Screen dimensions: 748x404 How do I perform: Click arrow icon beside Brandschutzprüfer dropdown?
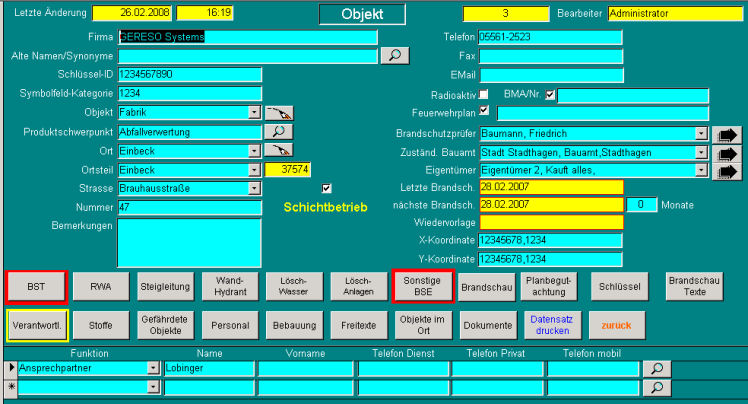tap(727, 133)
